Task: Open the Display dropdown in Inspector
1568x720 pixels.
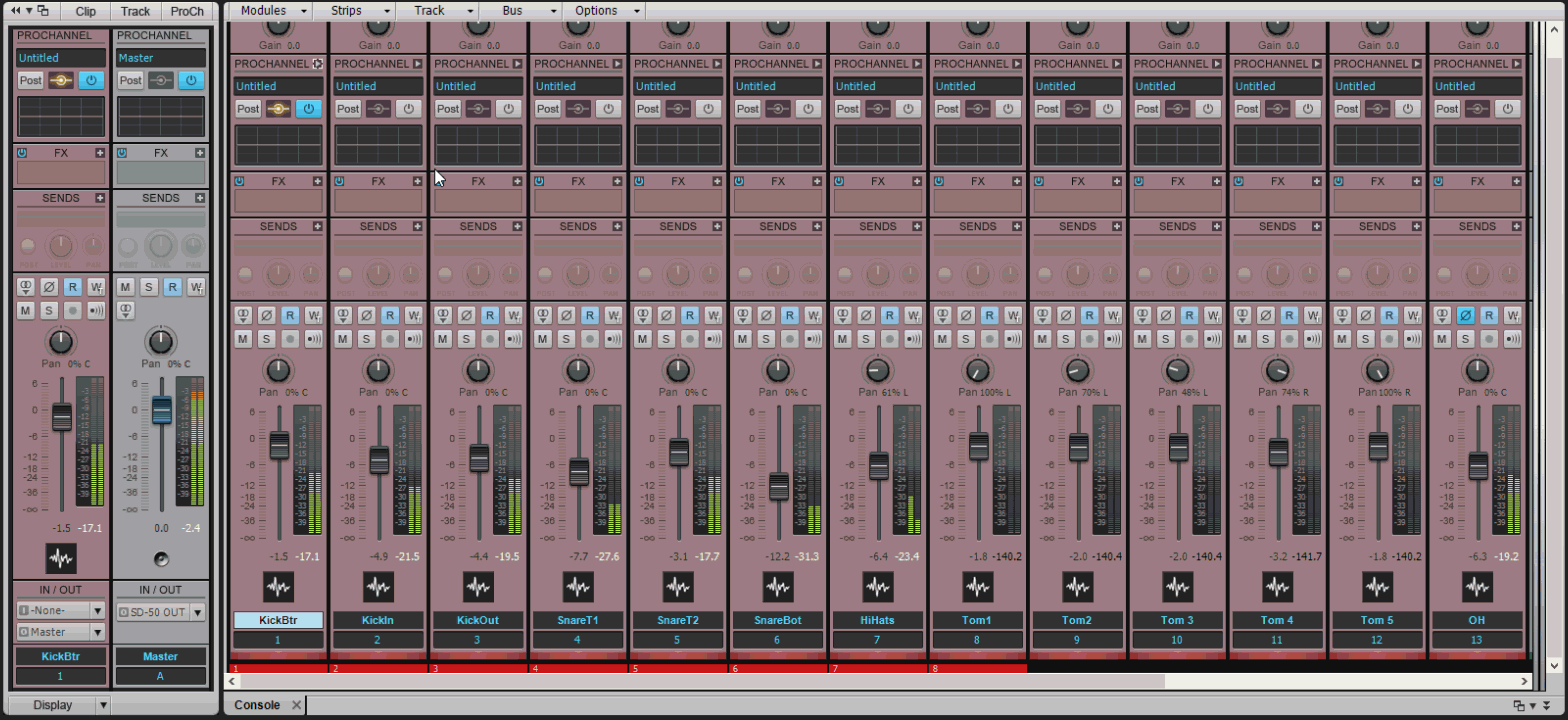Action: click(x=60, y=705)
